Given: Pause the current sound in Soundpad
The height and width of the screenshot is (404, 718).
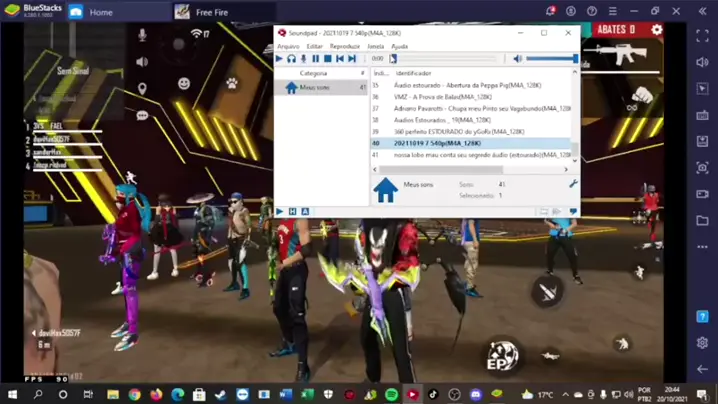Looking at the screenshot, I should 315,59.
